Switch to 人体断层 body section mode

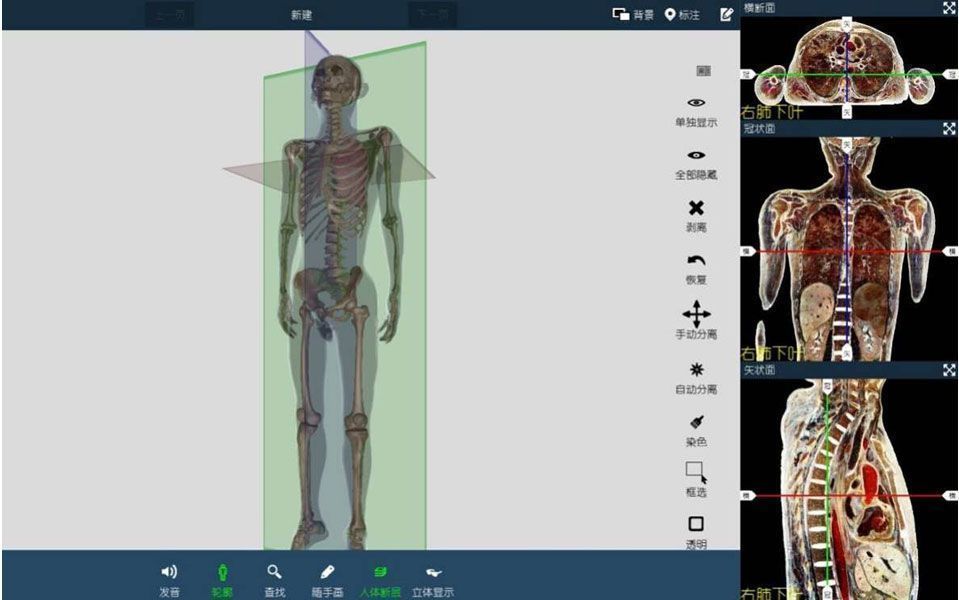pyautogui.click(x=380, y=572)
